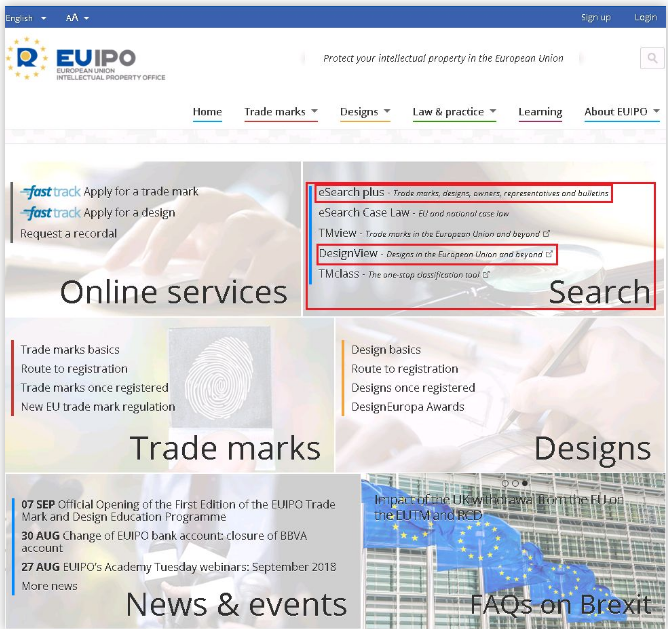This screenshot has width=668, height=629.
Task: Click the large Trade marks heading
Action: pos(225,449)
